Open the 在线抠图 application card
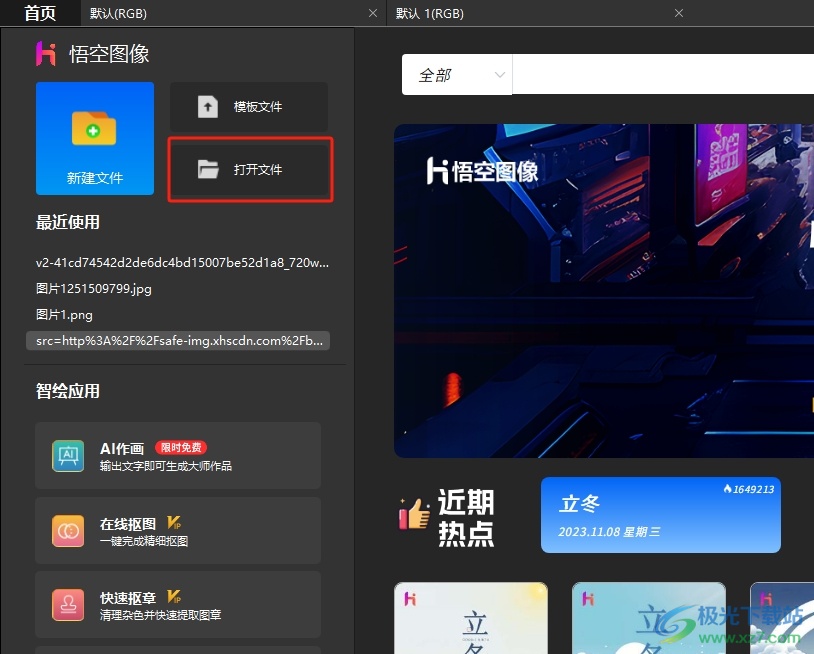This screenshot has height=654, width=814. [x=178, y=530]
